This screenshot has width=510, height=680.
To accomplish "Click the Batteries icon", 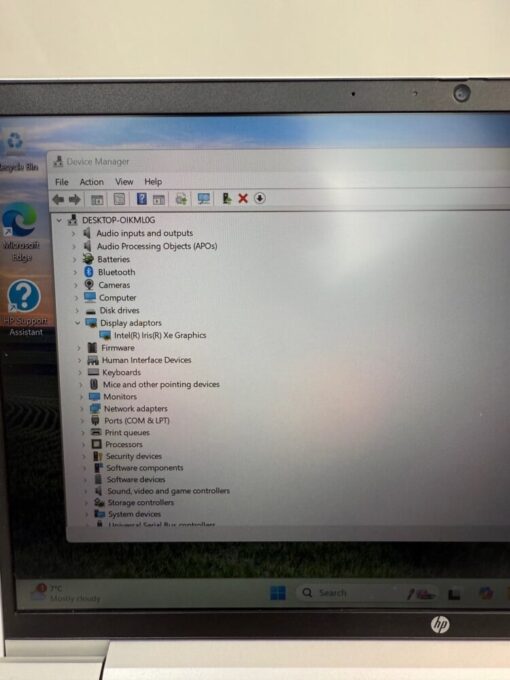I will (88, 259).
